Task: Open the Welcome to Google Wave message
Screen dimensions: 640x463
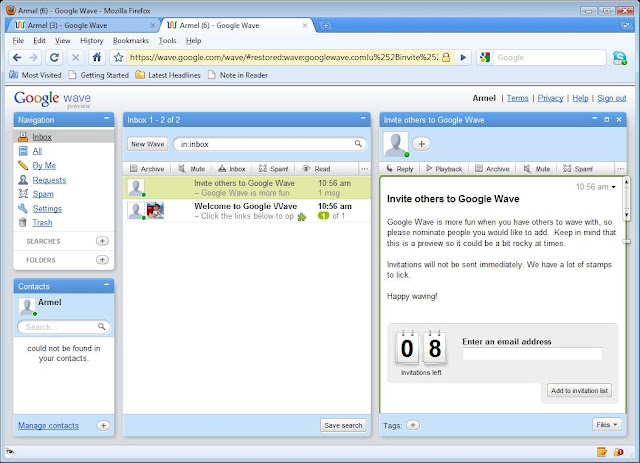Action: click(247, 211)
